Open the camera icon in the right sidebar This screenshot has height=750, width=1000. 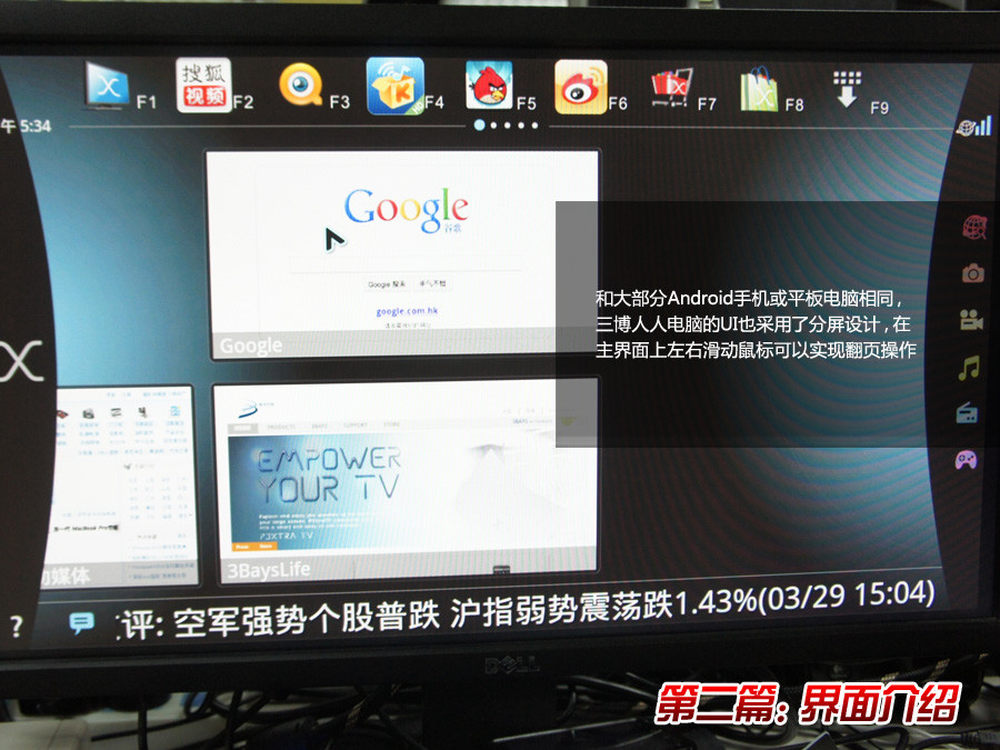point(973,273)
